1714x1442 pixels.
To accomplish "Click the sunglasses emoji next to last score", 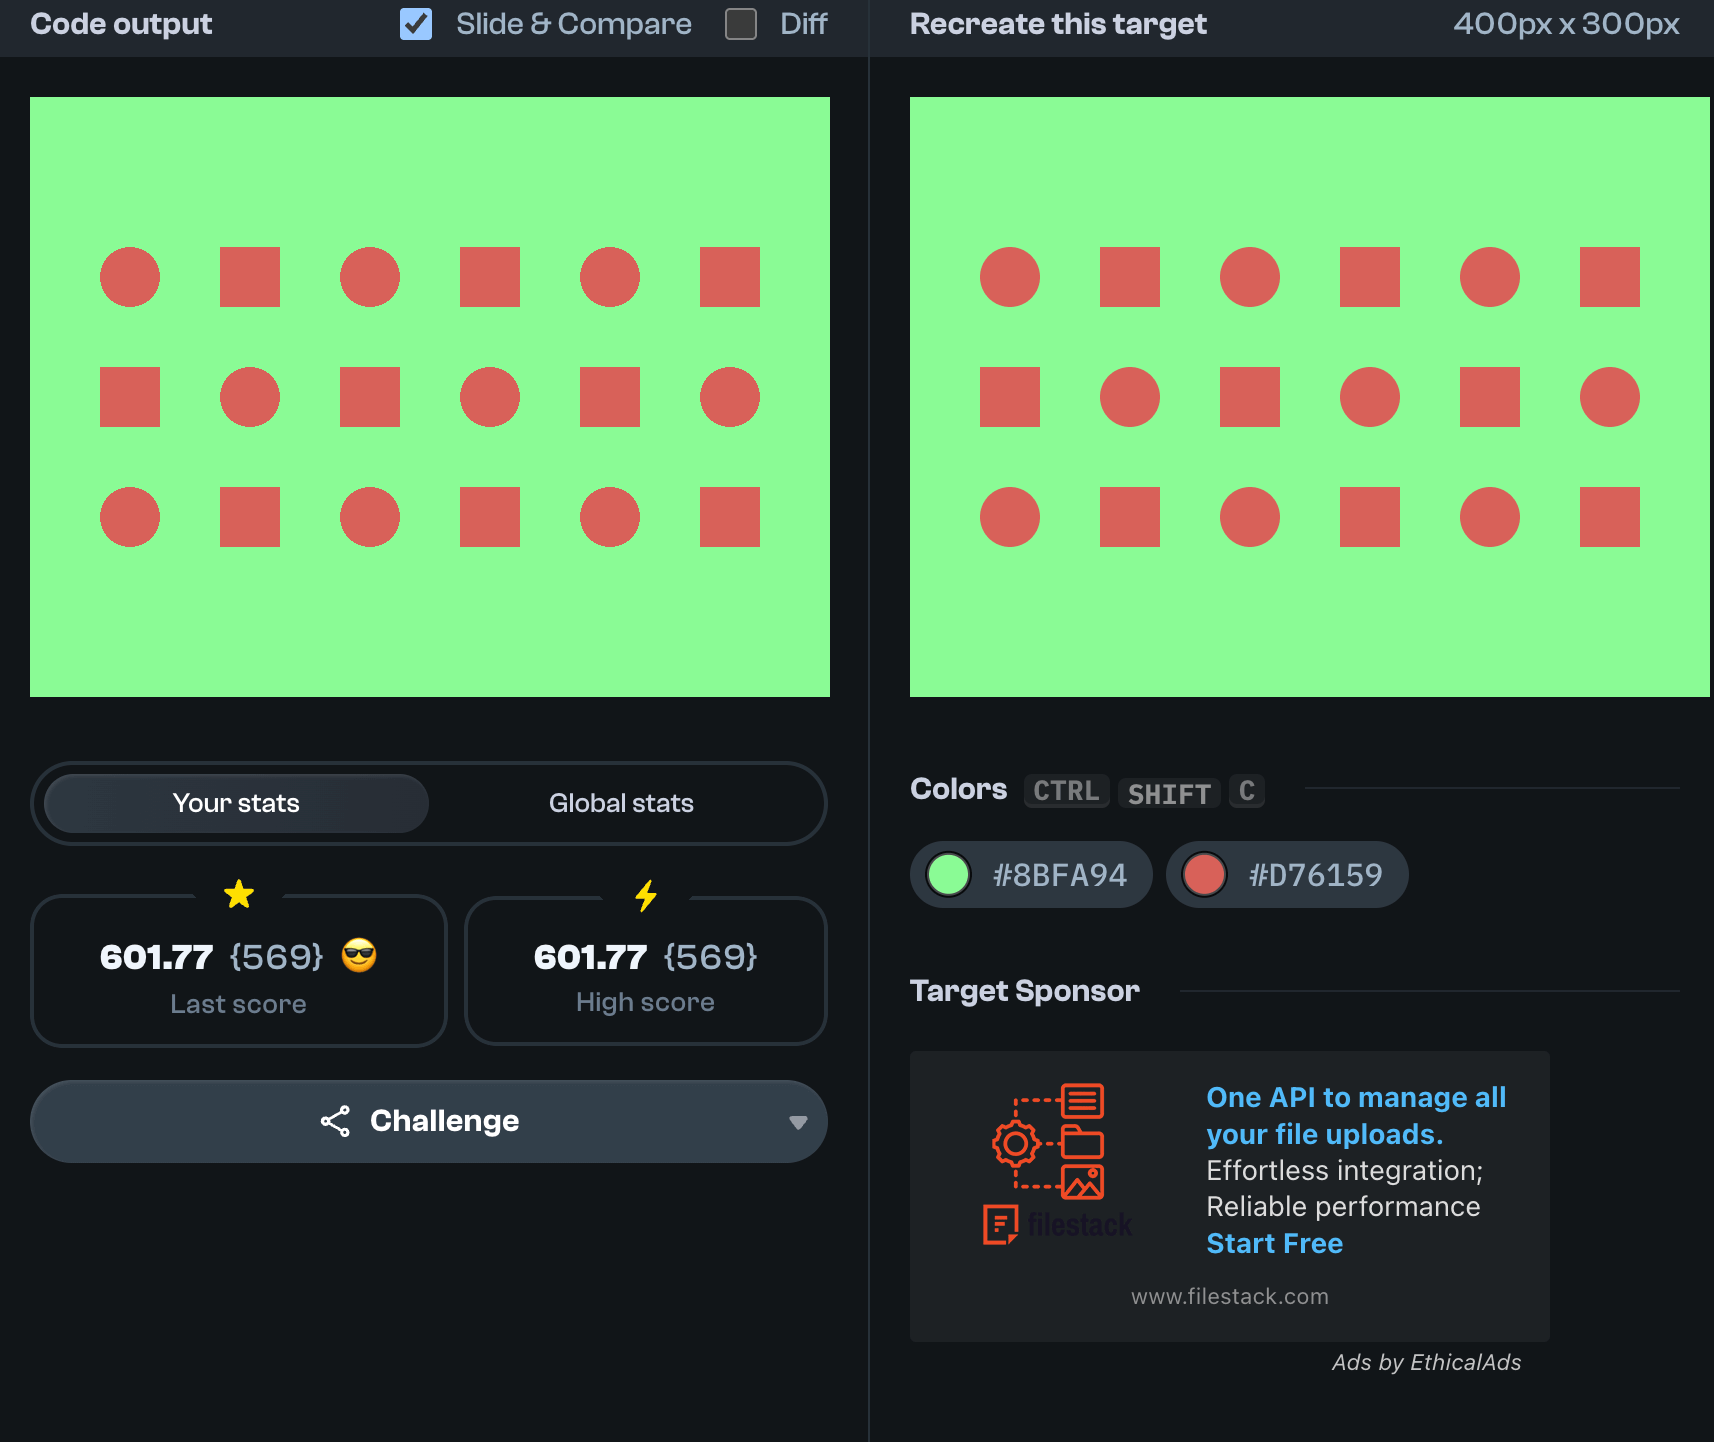I will click(359, 956).
